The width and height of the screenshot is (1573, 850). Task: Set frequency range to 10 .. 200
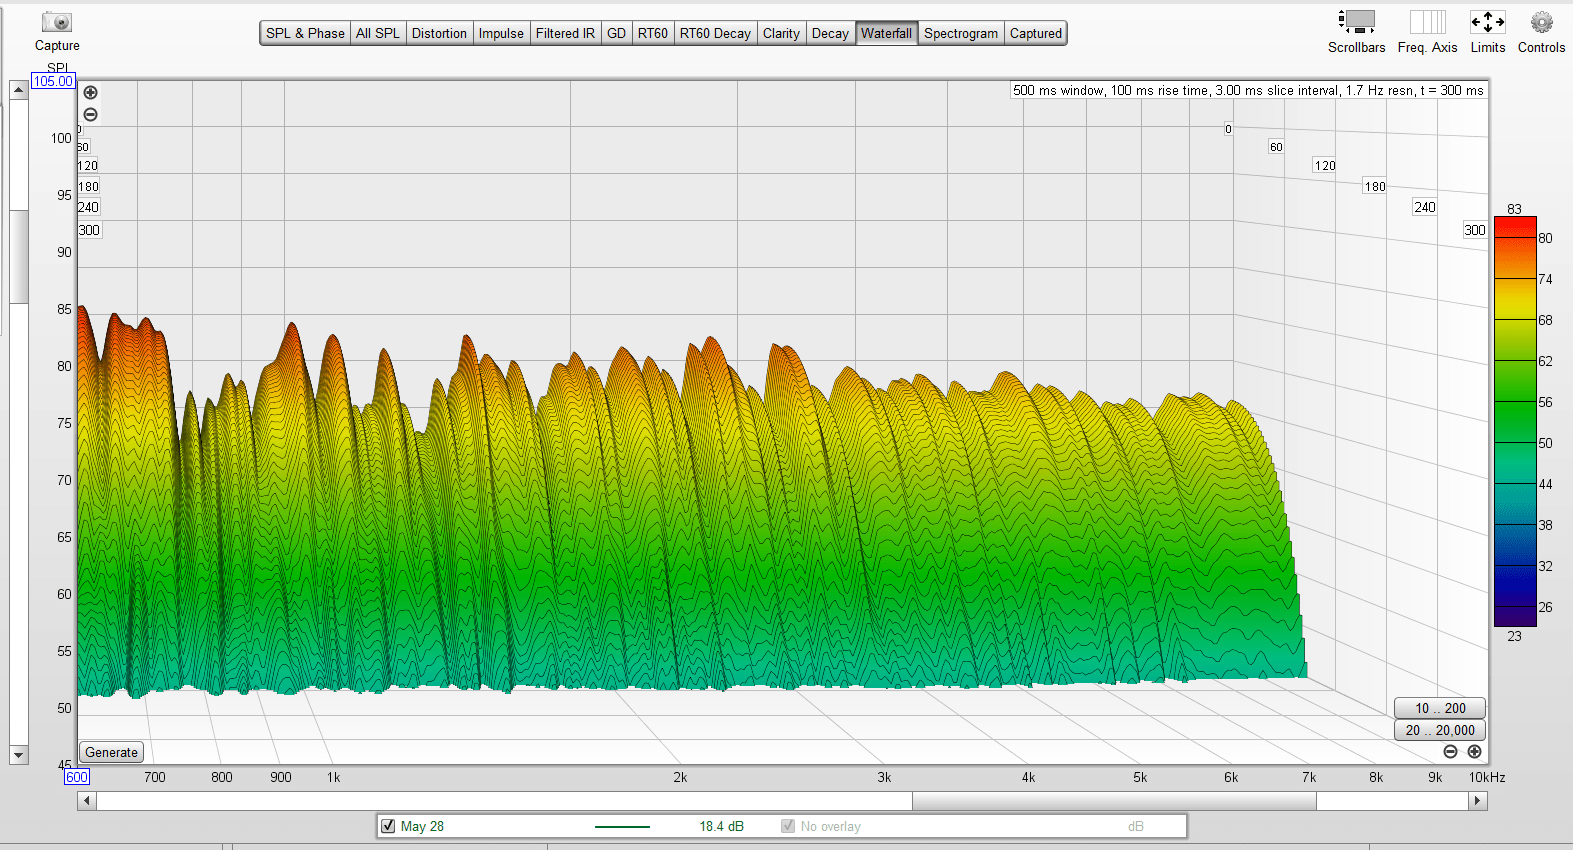1440,708
